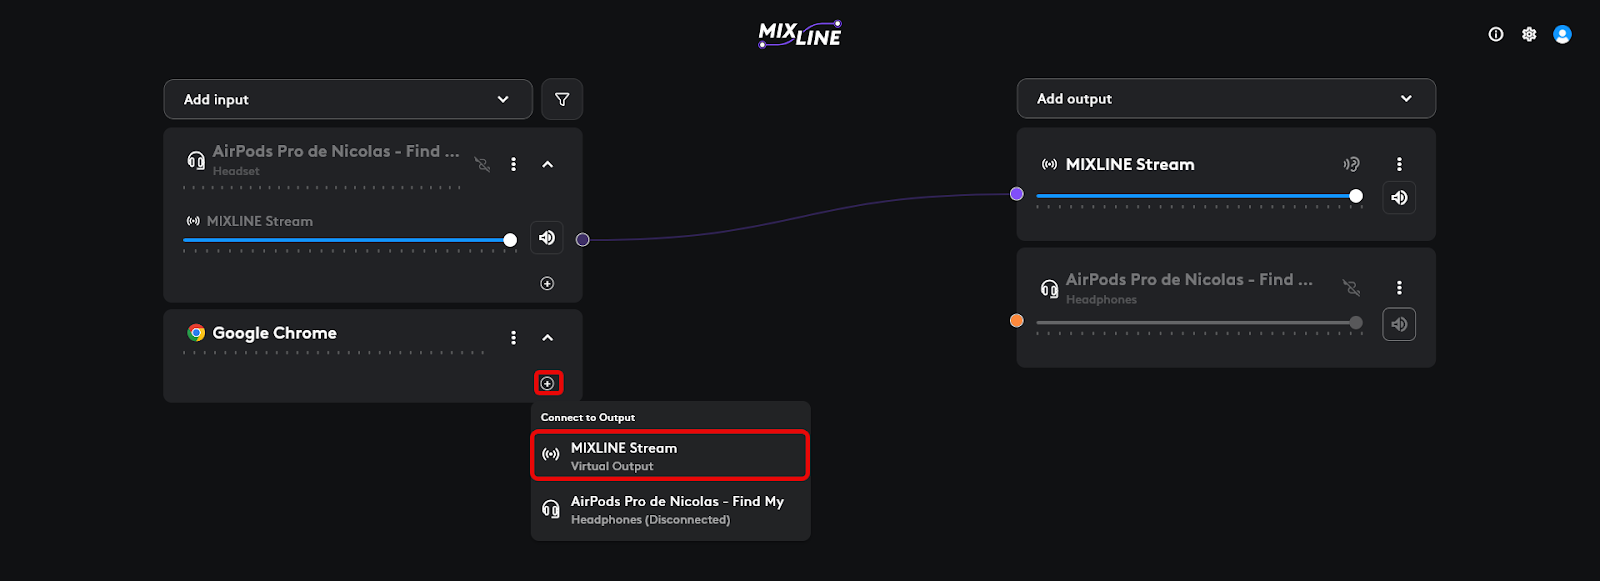Screen dimensions: 1600x581
Task: Collapse the AirPods Pro input card
Action: pyautogui.click(x=548, y=164)
